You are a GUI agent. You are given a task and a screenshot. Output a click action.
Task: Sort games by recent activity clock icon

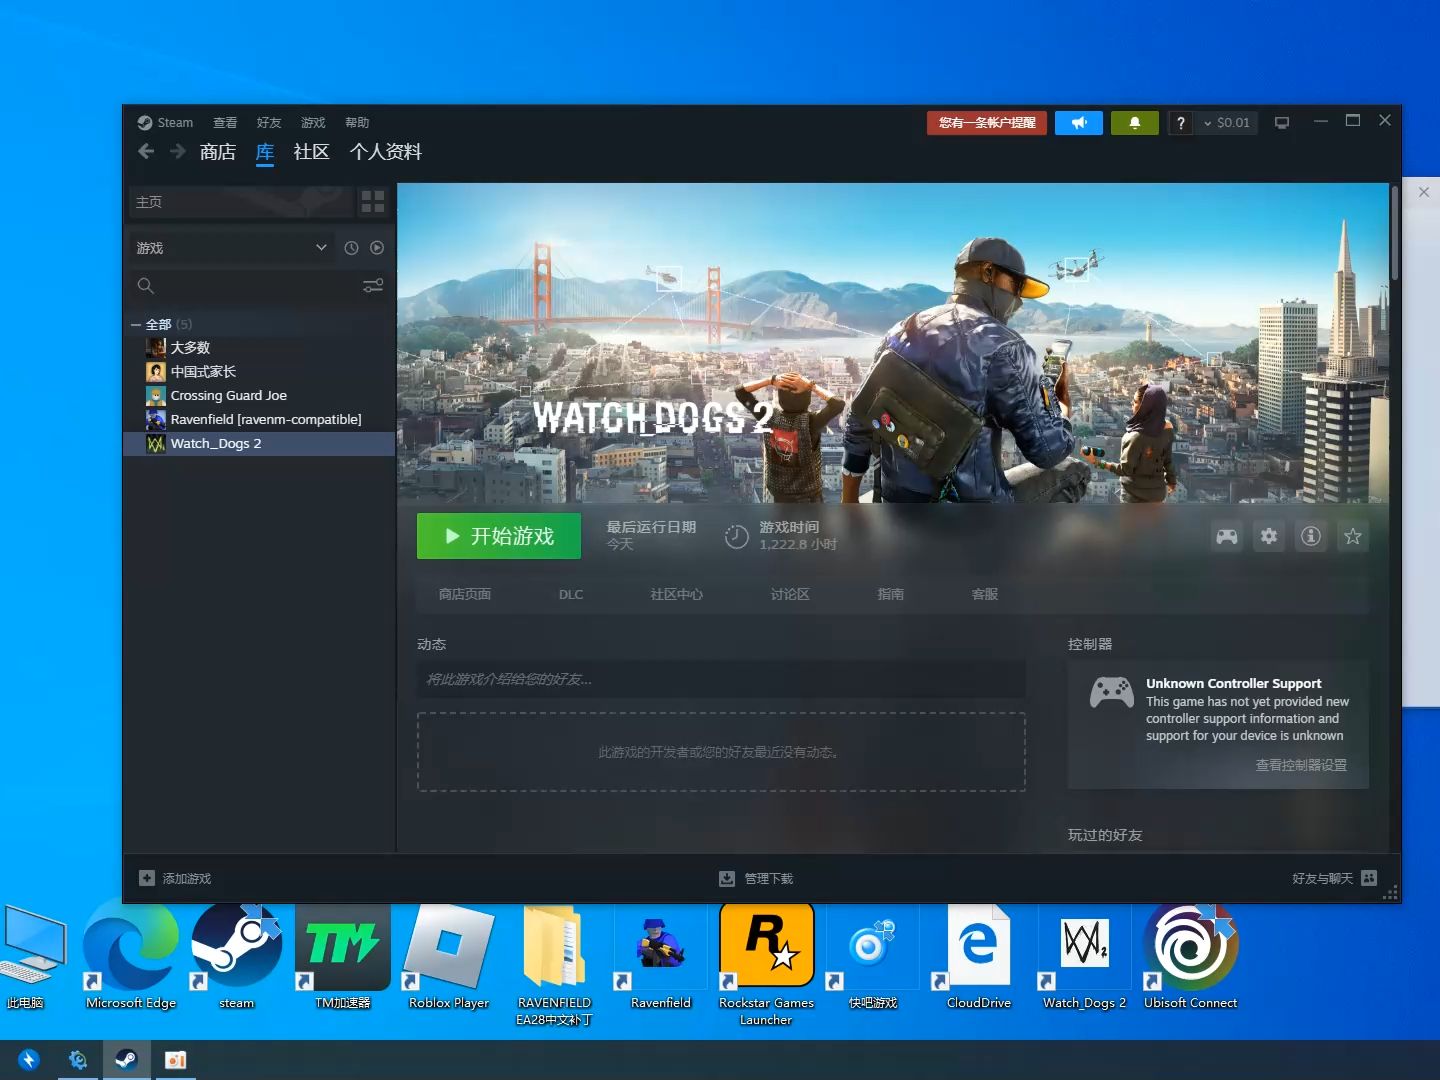tap(351, 248)
